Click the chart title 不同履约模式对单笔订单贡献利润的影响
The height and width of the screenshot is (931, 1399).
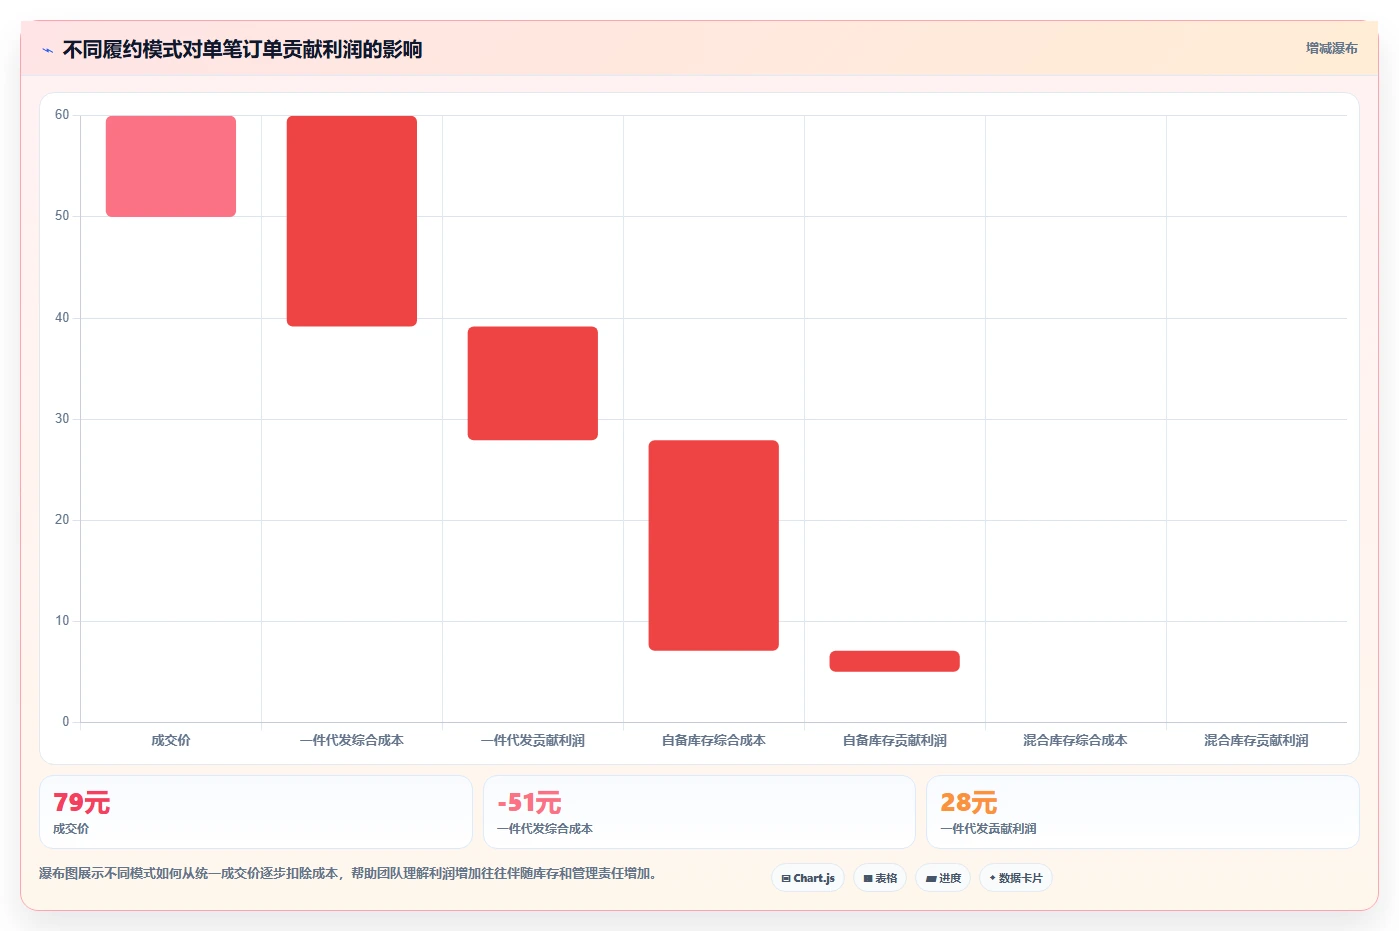click(x=242, y=49)
